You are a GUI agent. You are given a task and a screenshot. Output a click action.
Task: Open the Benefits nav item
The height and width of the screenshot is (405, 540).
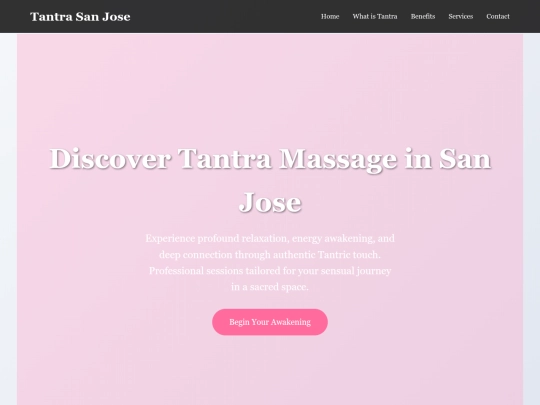(x=423, y=17)
